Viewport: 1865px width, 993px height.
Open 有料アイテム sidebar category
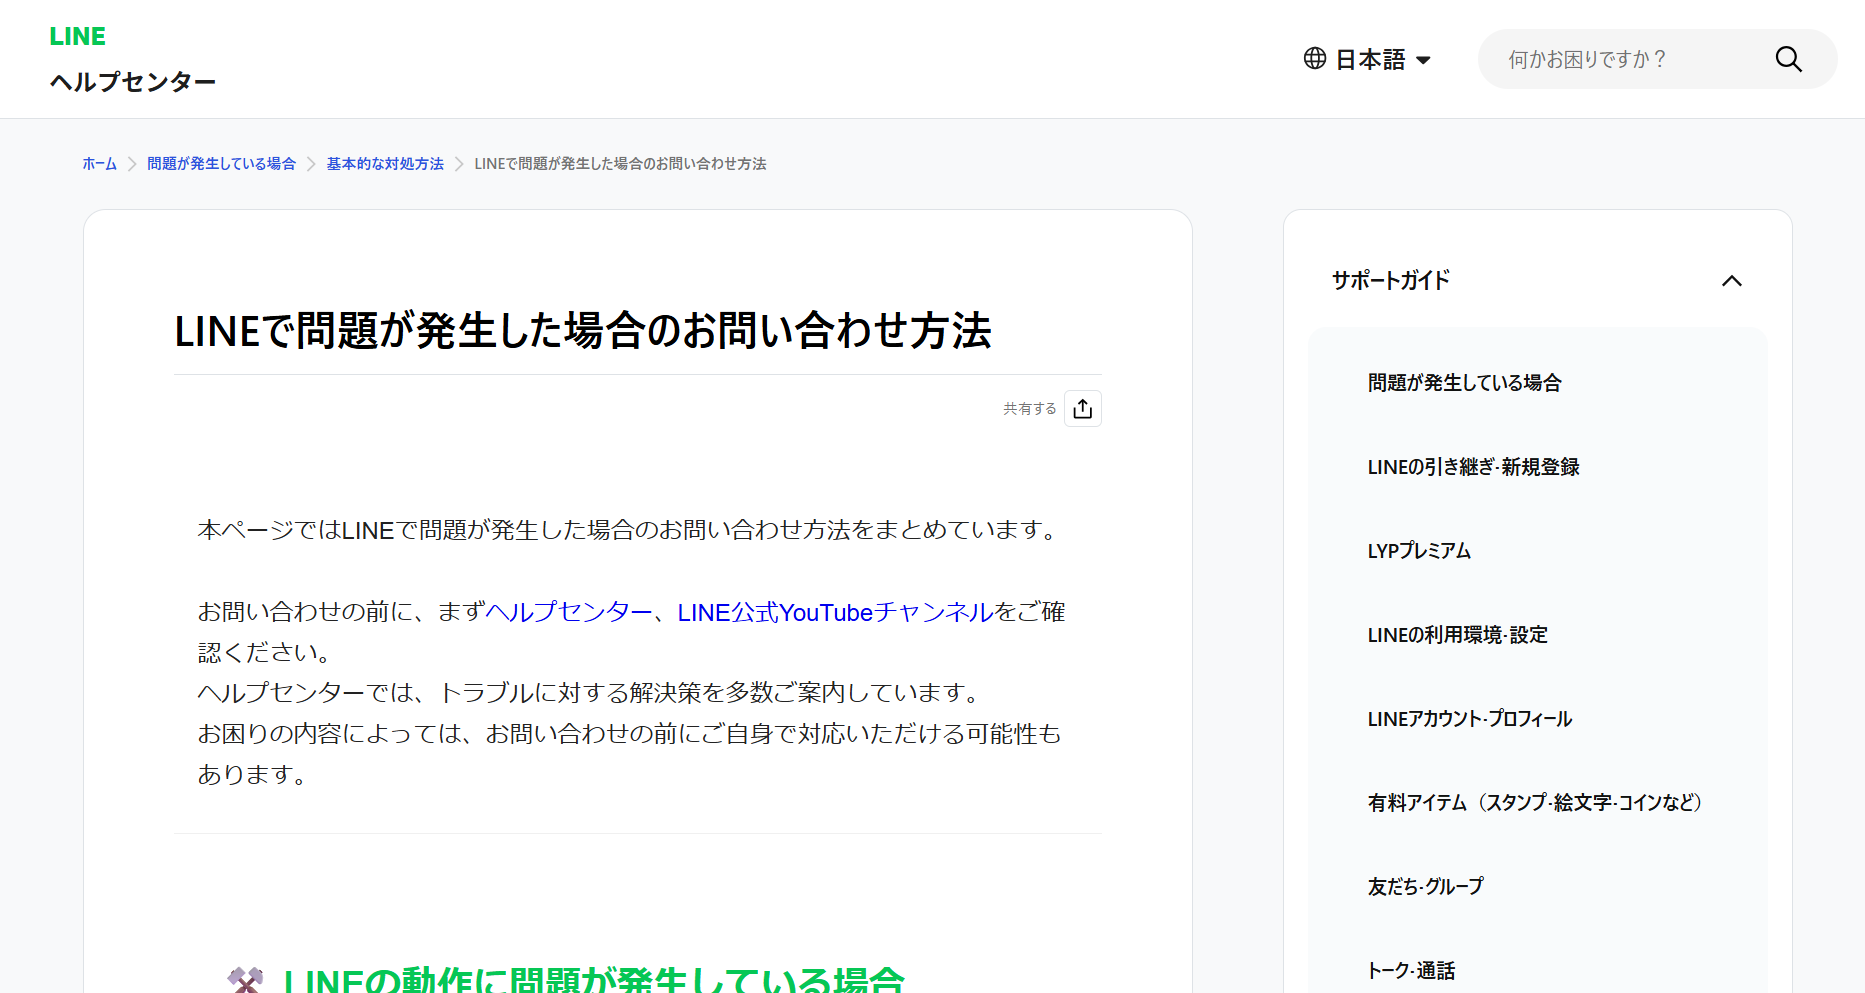[x=1534, y=803]
